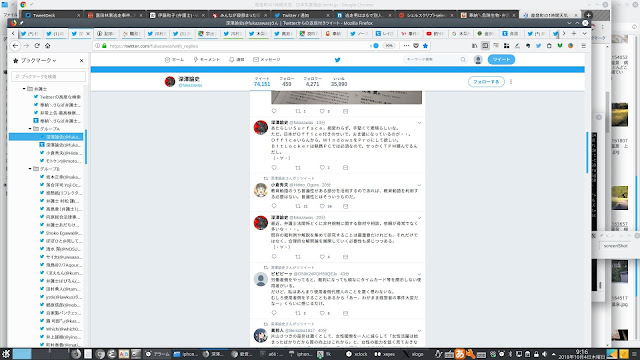Open the xclock taskbar item

click(356, 354)
